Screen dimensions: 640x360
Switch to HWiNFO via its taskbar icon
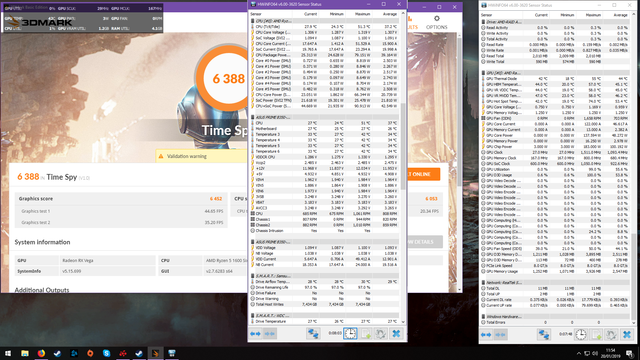172,353
